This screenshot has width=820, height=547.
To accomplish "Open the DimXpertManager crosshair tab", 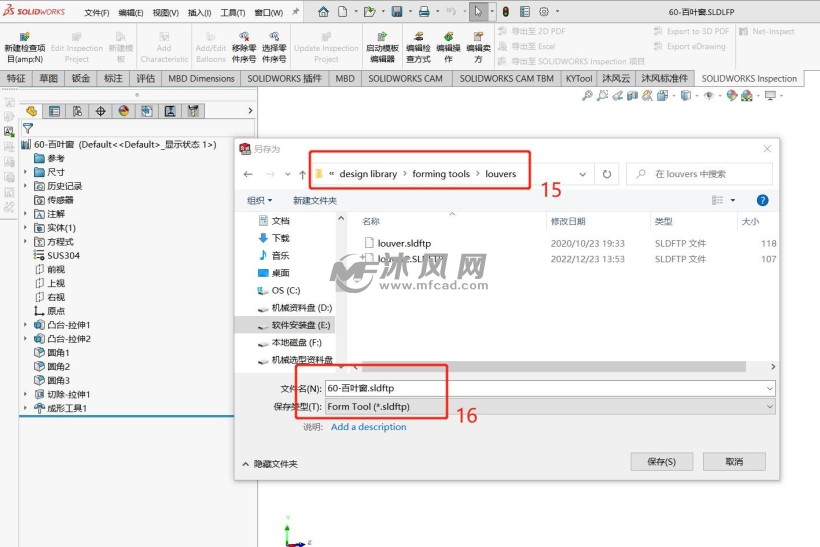I will (x=100, y=111).
